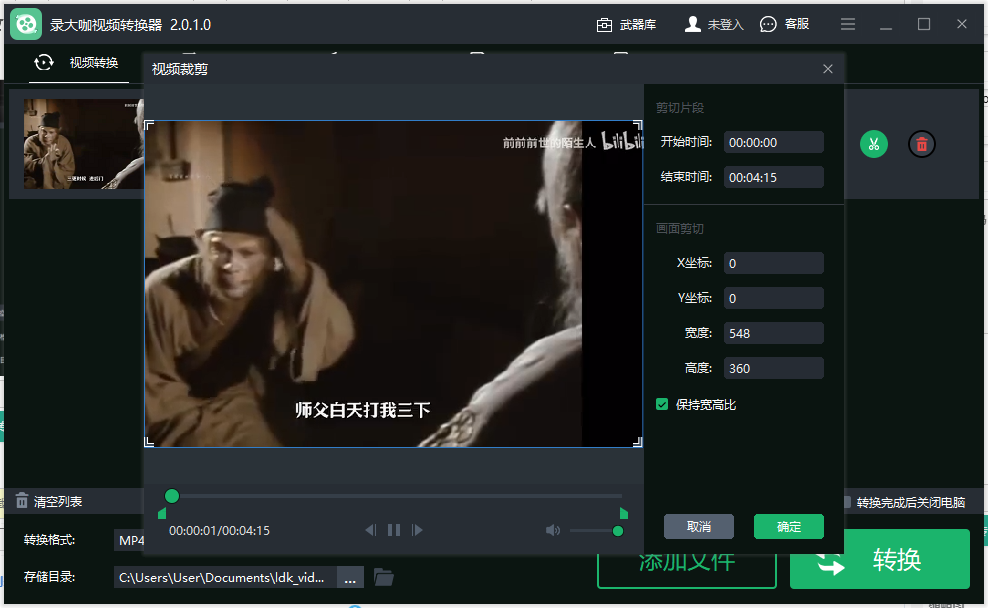
Task: Pause the video playback
Action: coord(394,530)
